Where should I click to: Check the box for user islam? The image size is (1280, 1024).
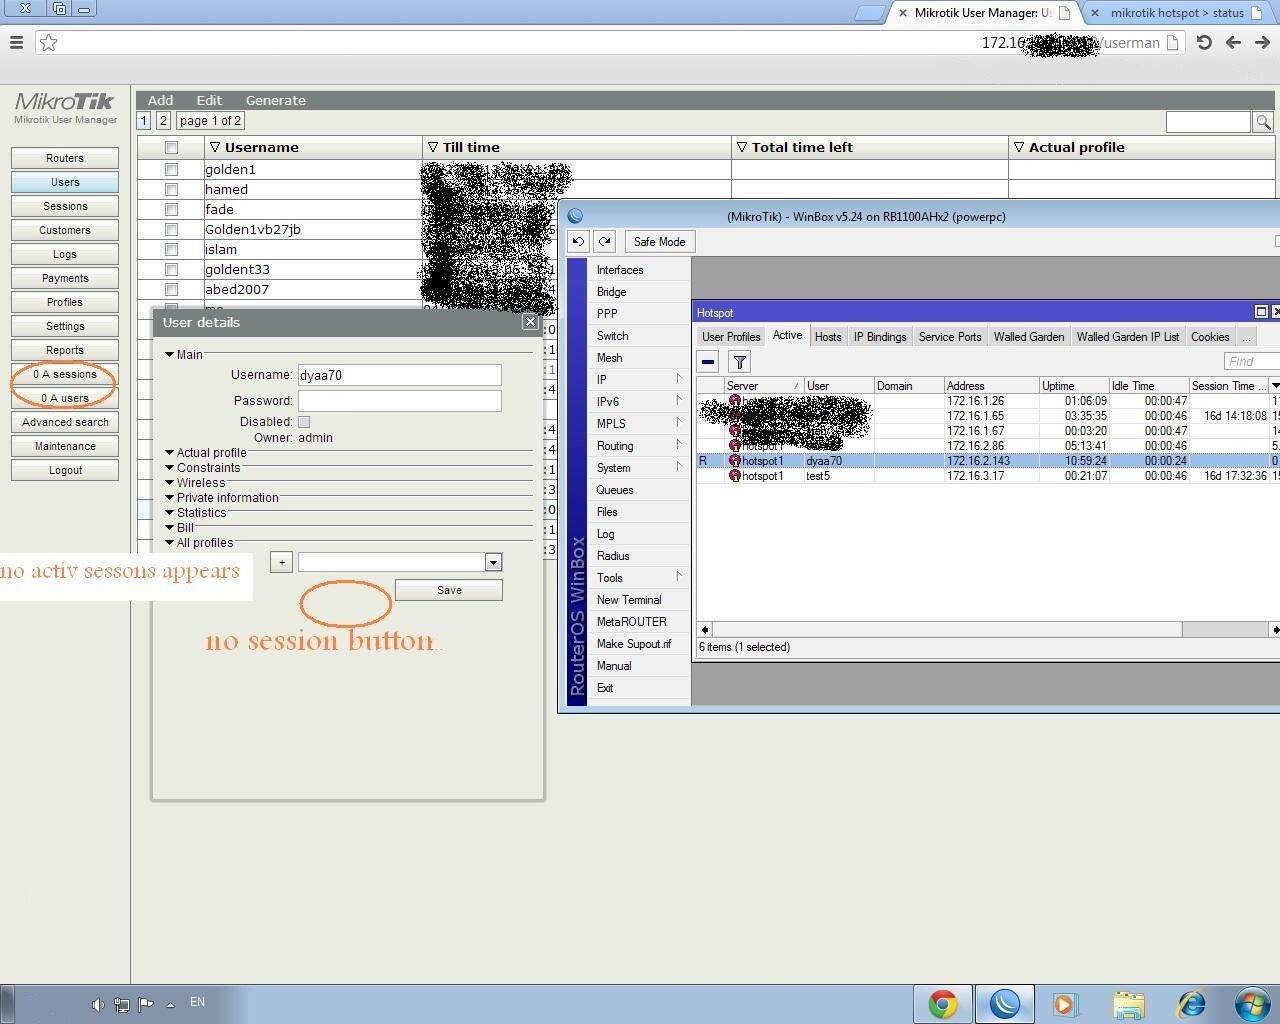click(x=171, y=250)
